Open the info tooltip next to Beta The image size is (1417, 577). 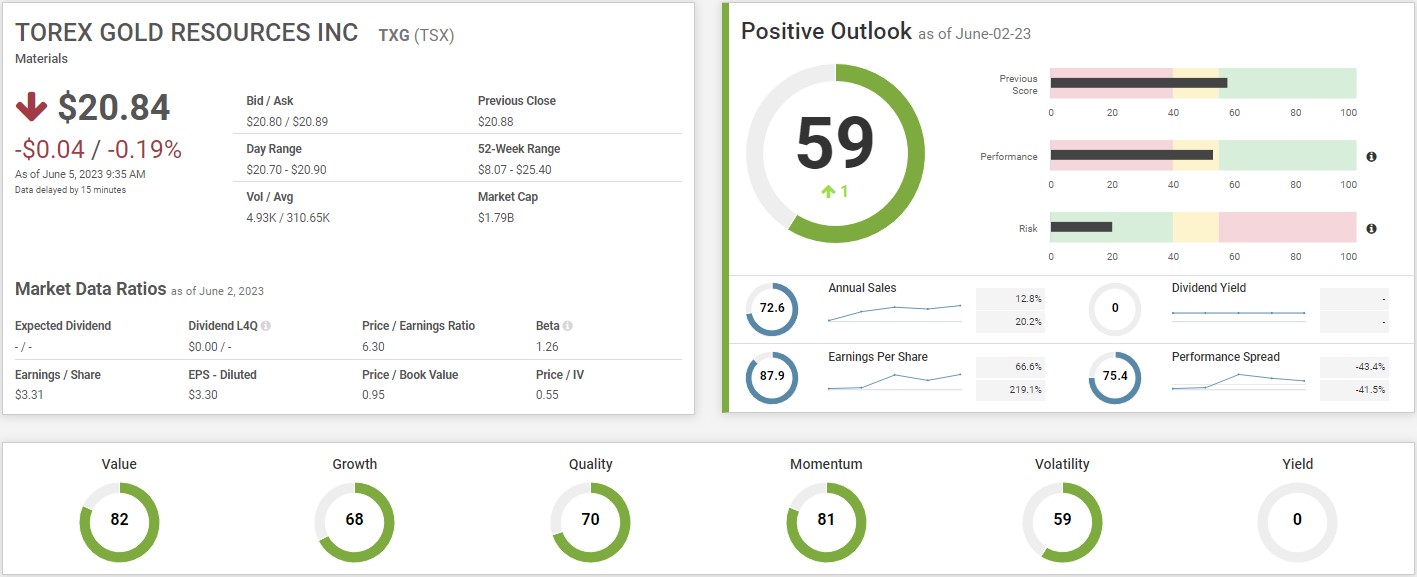[567, 326]
